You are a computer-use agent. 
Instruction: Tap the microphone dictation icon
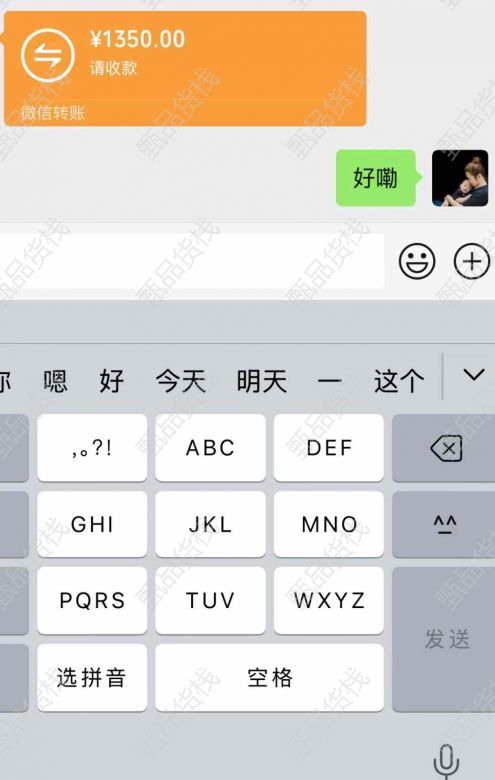(x=446, y=762)
